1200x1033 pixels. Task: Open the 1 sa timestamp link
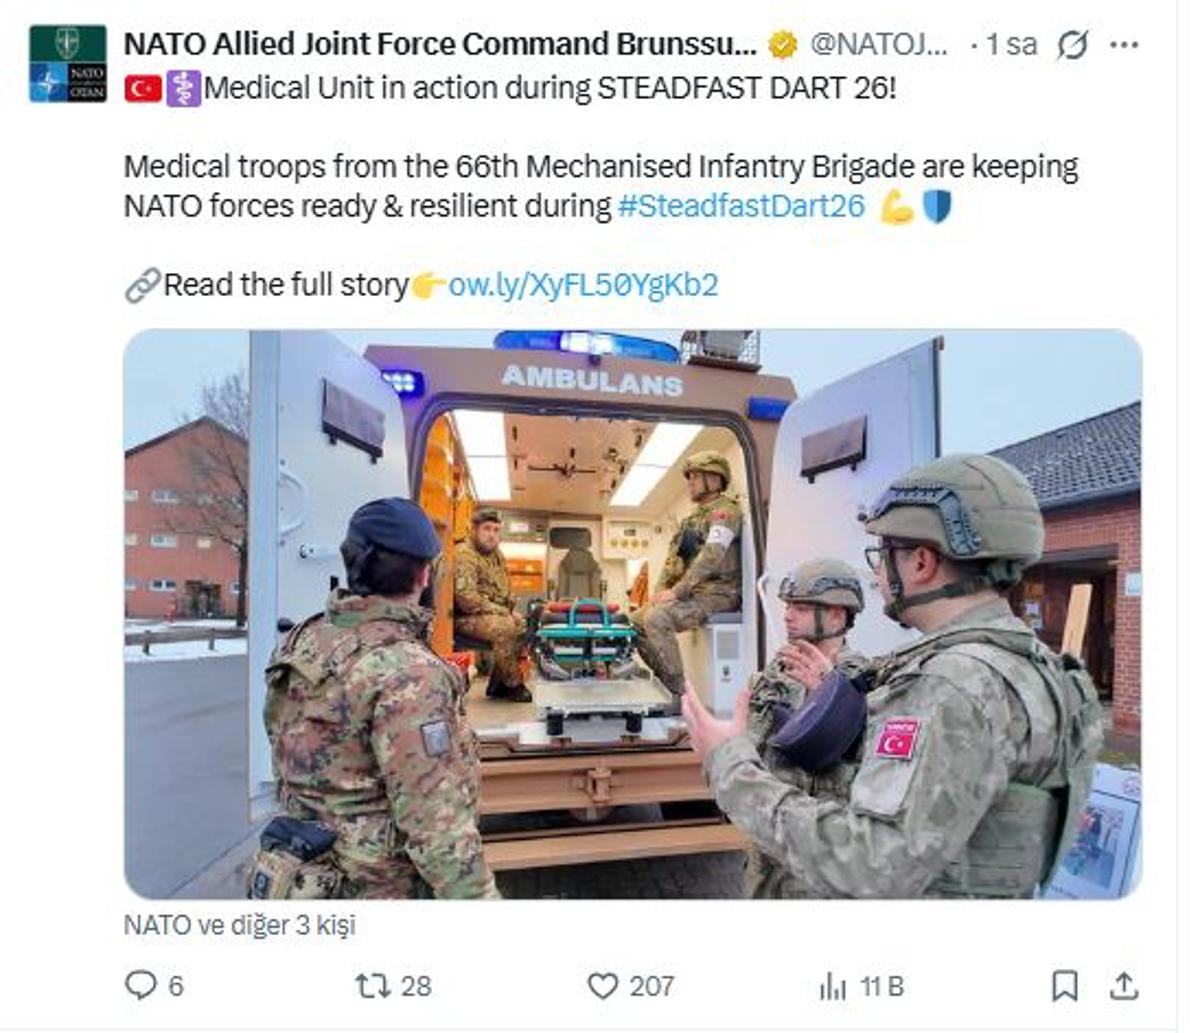point(1011,44)
